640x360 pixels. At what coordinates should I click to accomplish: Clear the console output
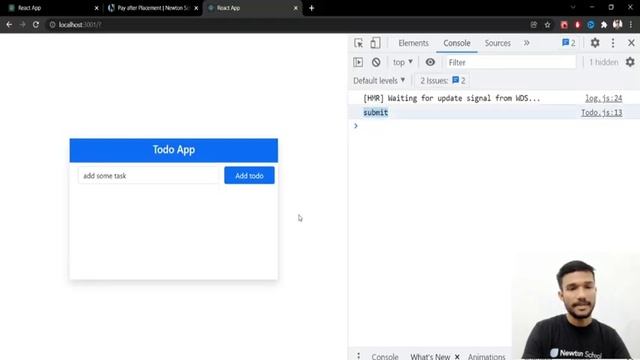[x=376, y=62]
